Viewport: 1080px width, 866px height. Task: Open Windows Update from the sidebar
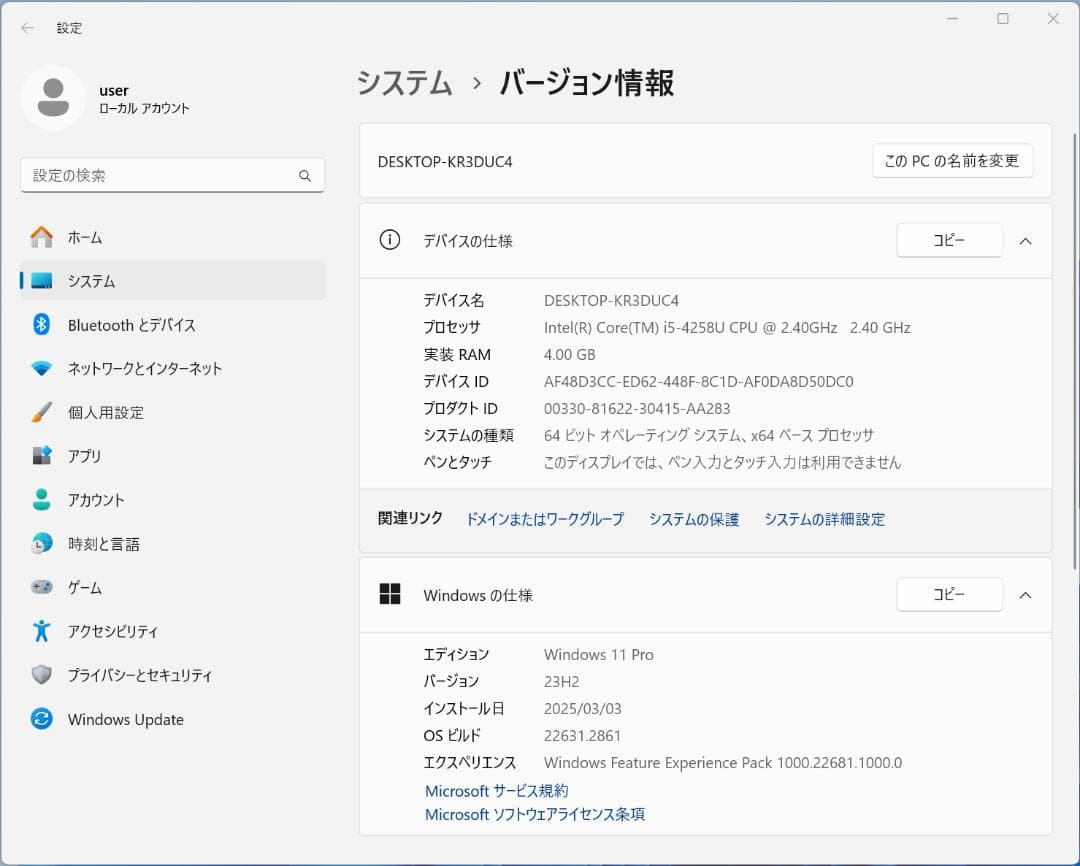click(x=125, y=719)
